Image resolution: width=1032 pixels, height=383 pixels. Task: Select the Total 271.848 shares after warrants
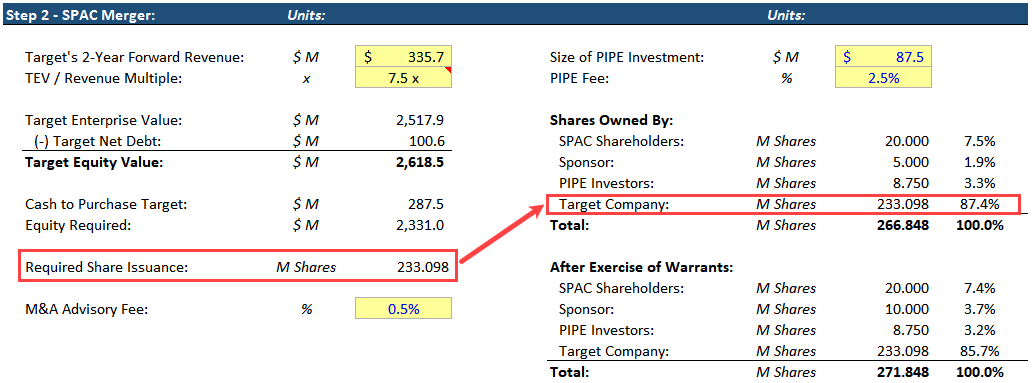coord(903,372)
